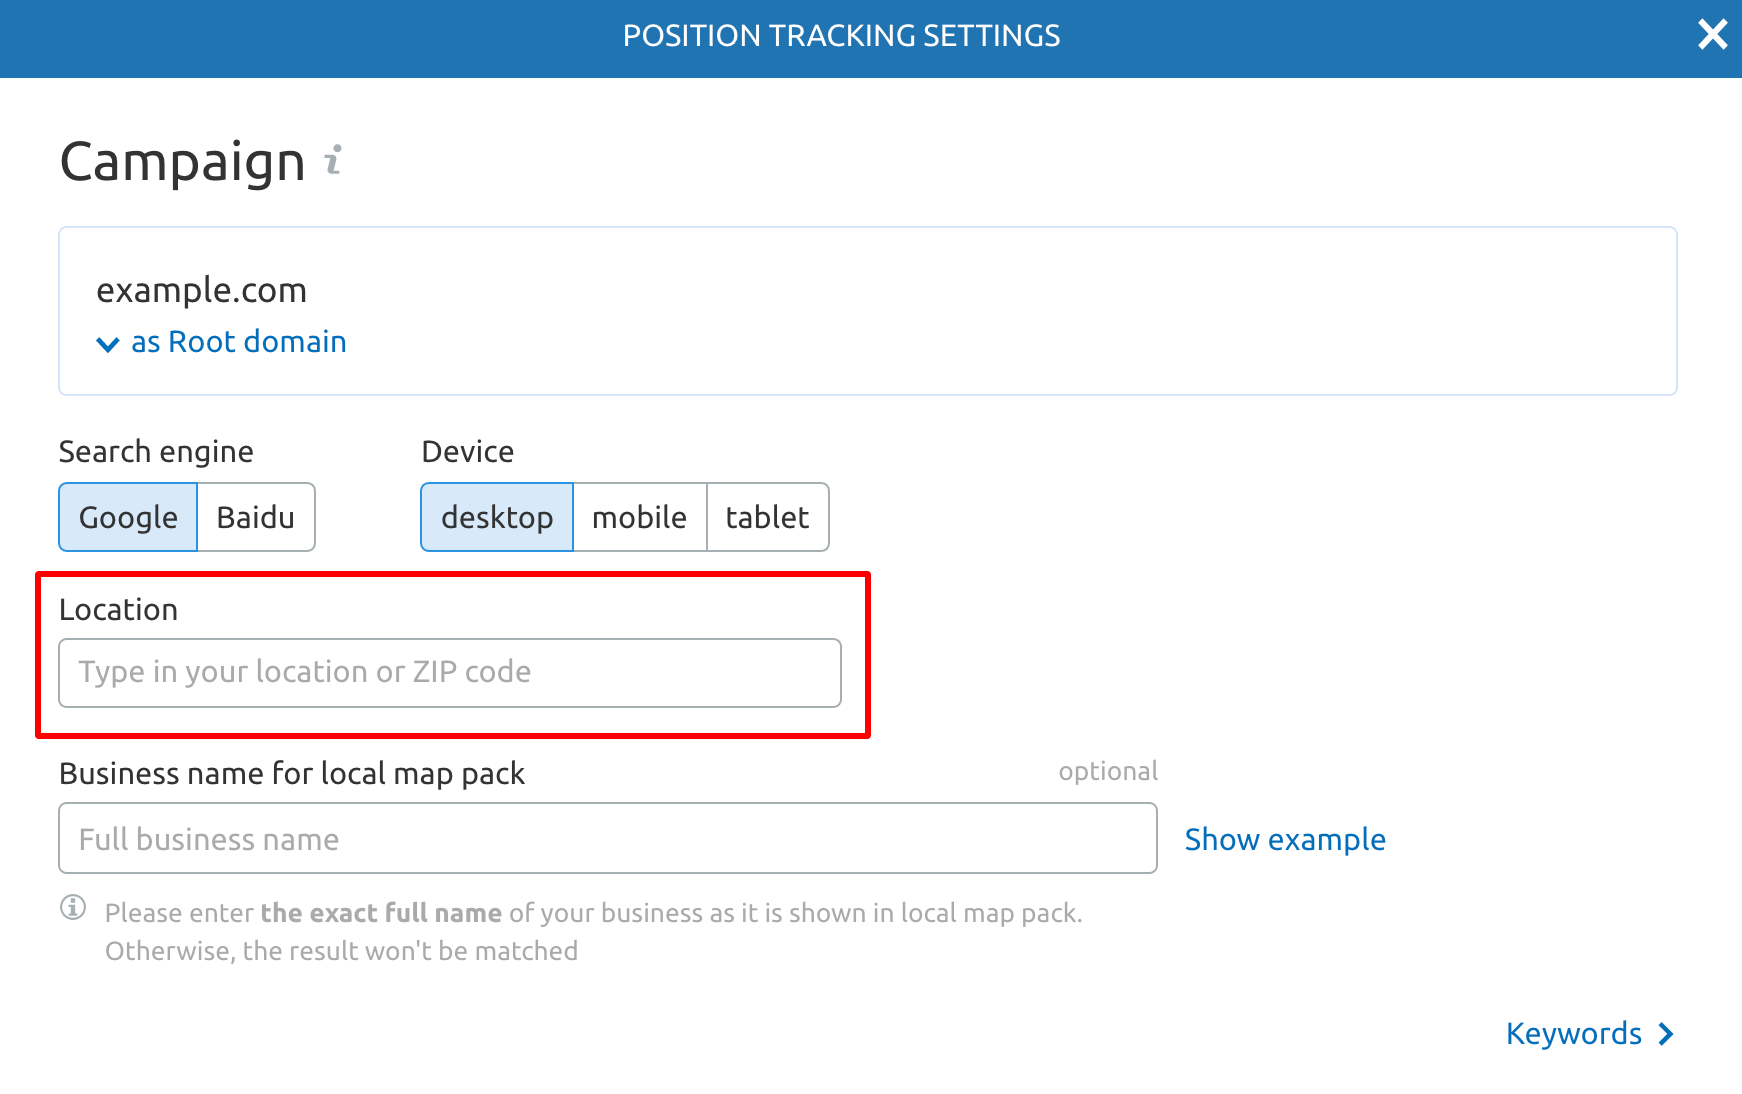Click the Full business name field
This screenshot has width=1742, height=1094.
pyautogui.click(x=607, y=838)
